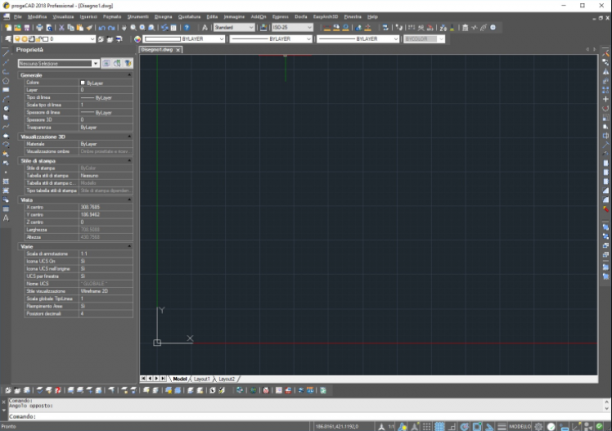Select the Line tool in left toolbar
Image resolution: width=612 pixels, height=431 pixels.
pyautogui.click(x=5, y=53)
